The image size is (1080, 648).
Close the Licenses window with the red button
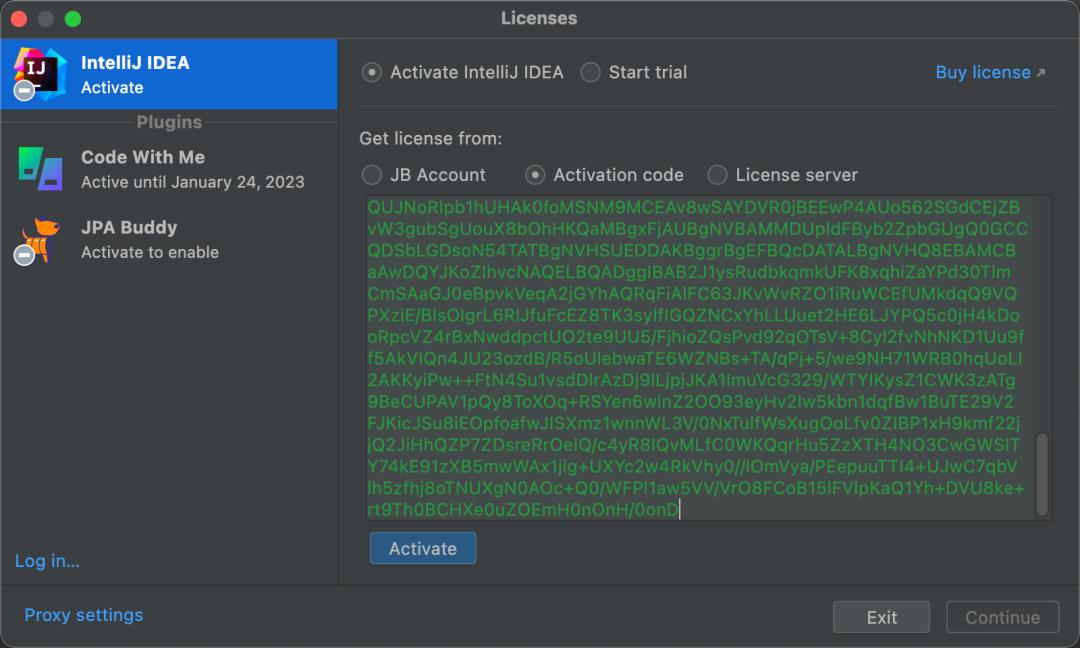pyautogui.click(x=19, y=19)
